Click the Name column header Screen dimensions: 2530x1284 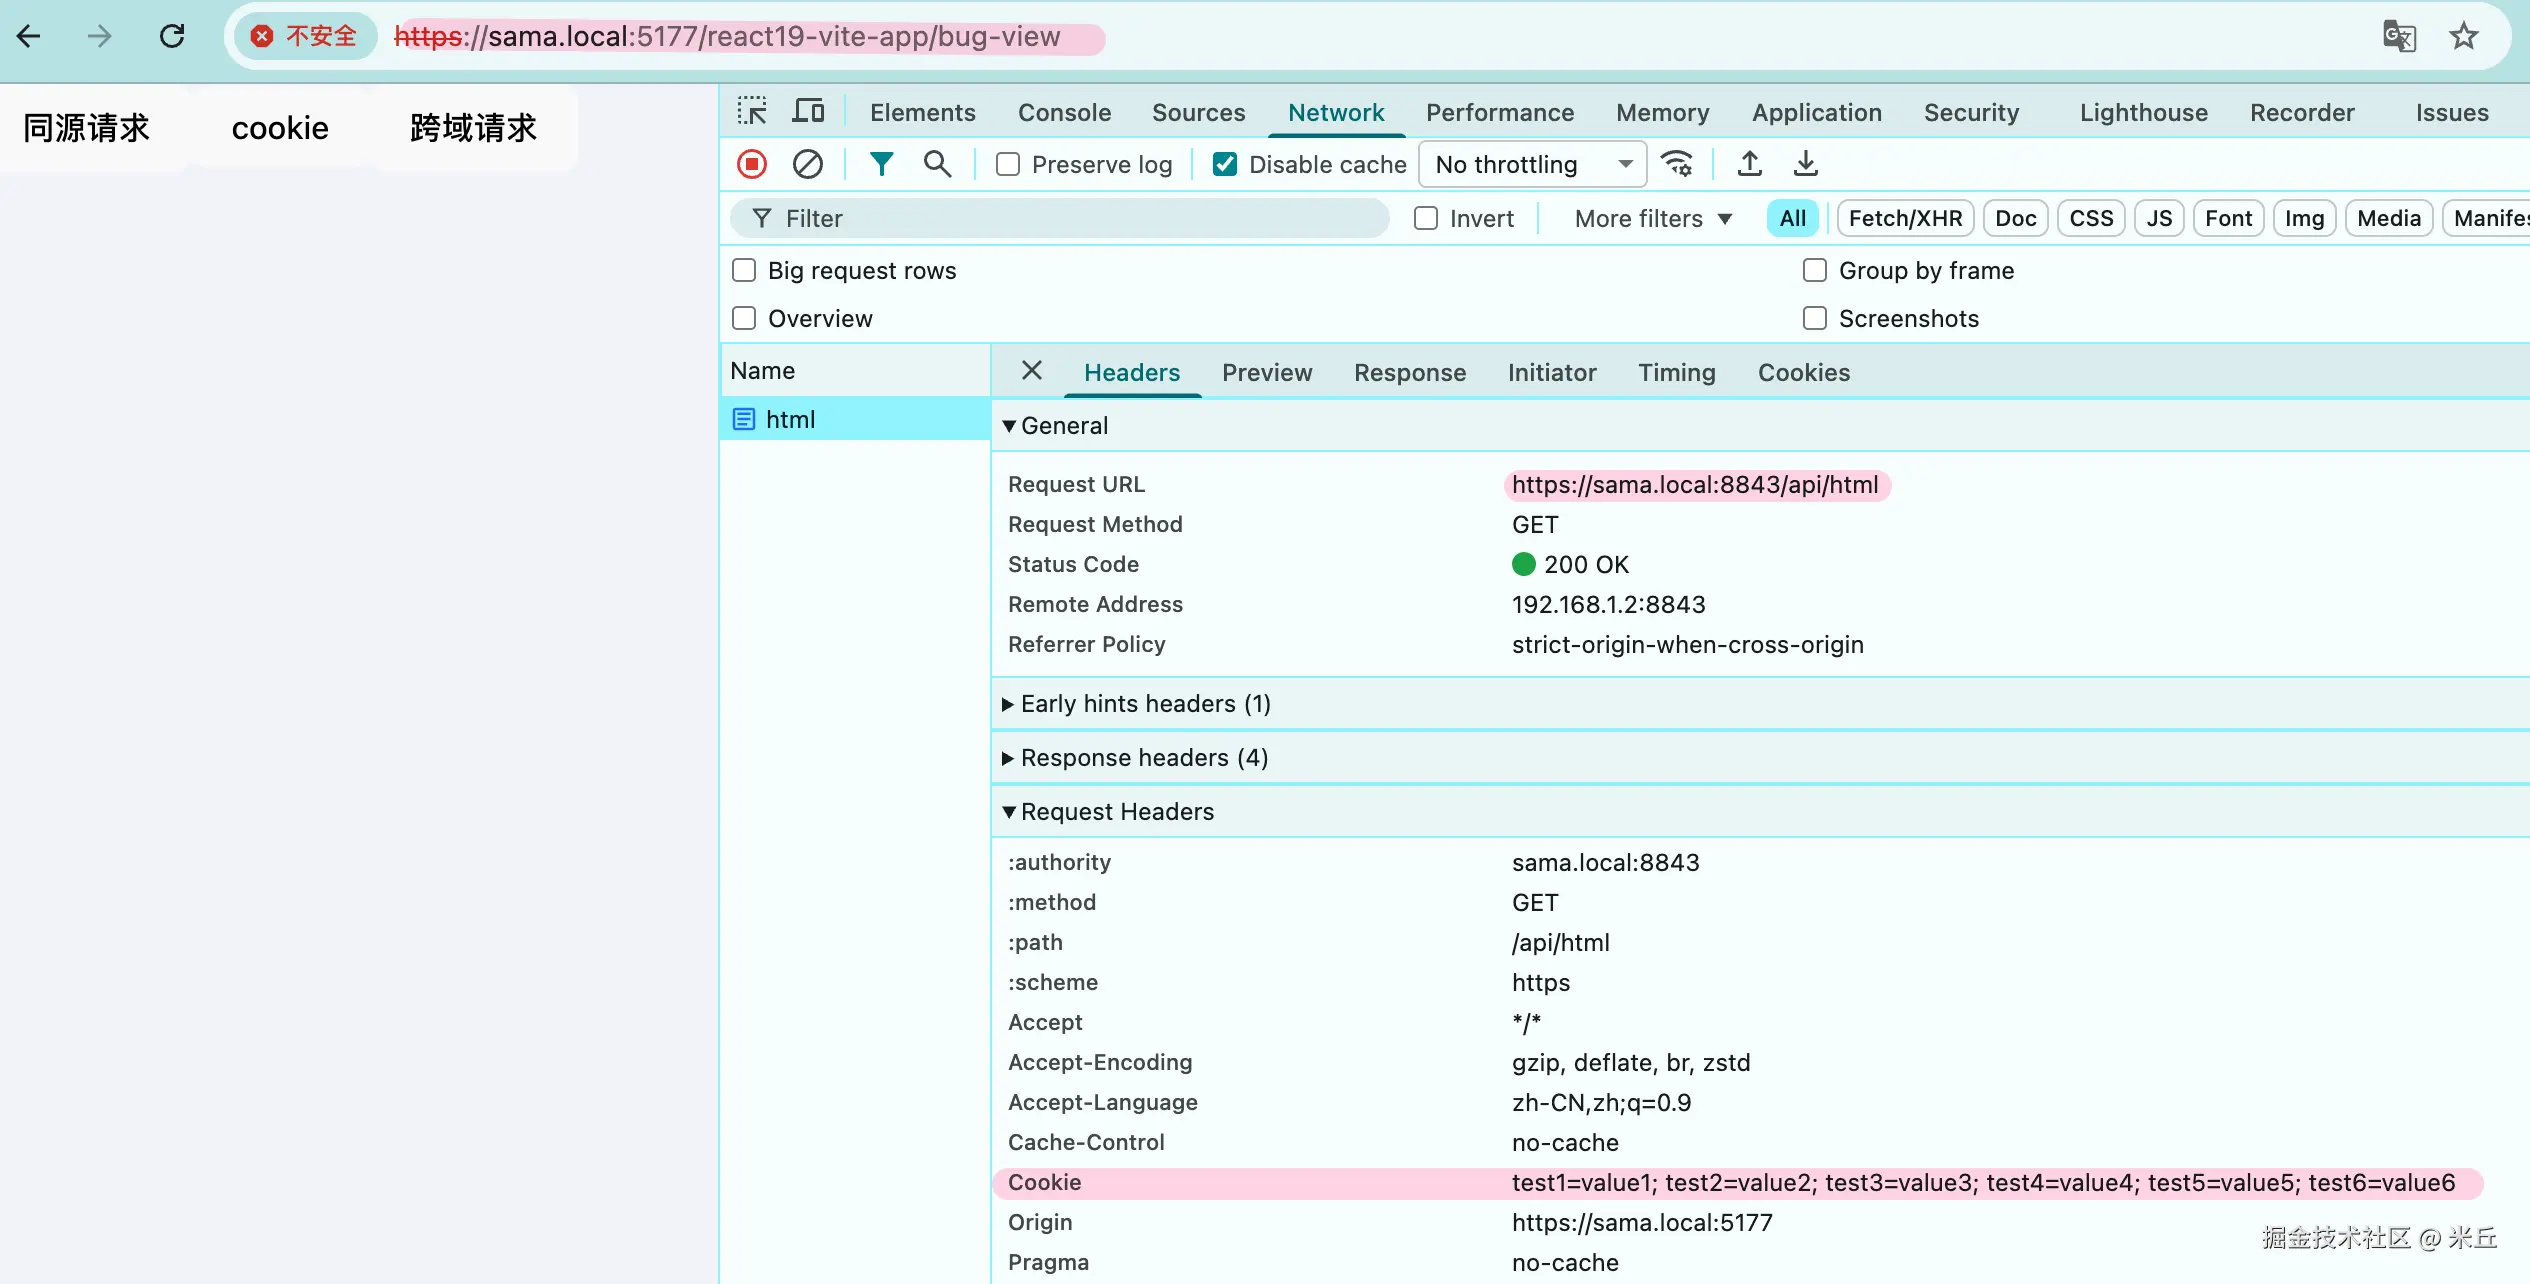(x=855, y=370)
